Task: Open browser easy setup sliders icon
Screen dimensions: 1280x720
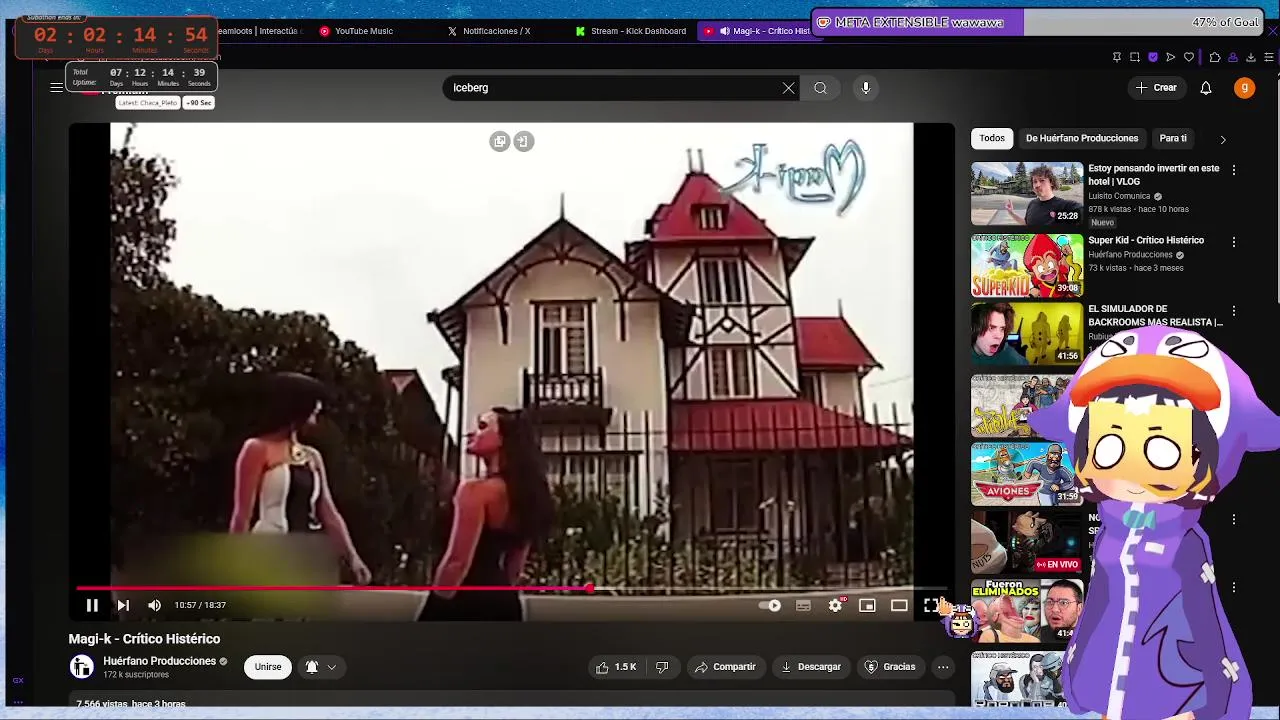Action: point(1269,57)
